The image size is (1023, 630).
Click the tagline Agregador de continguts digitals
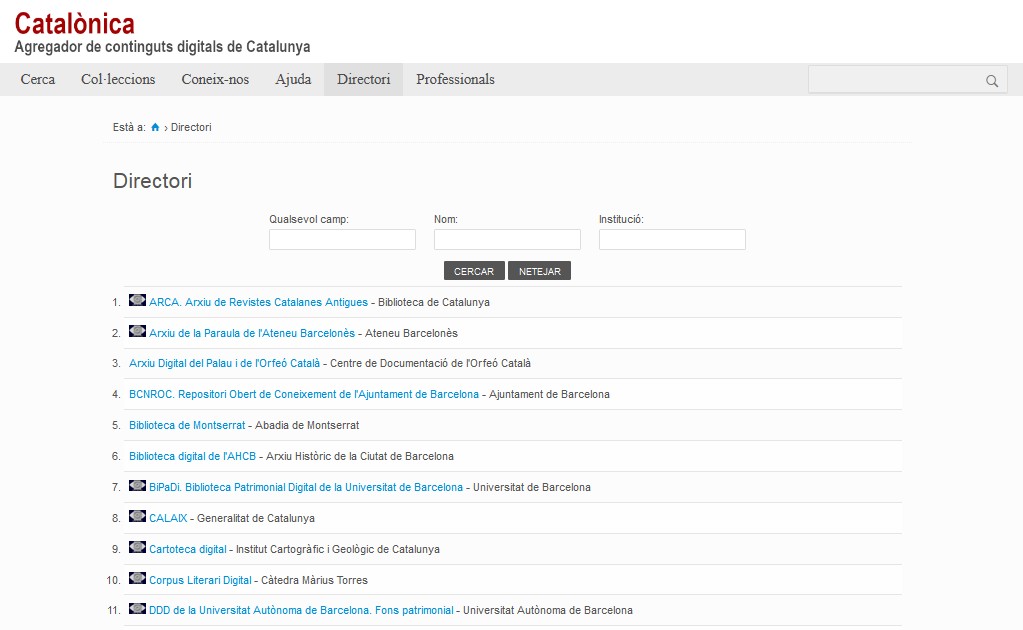[x=162, y=47]
